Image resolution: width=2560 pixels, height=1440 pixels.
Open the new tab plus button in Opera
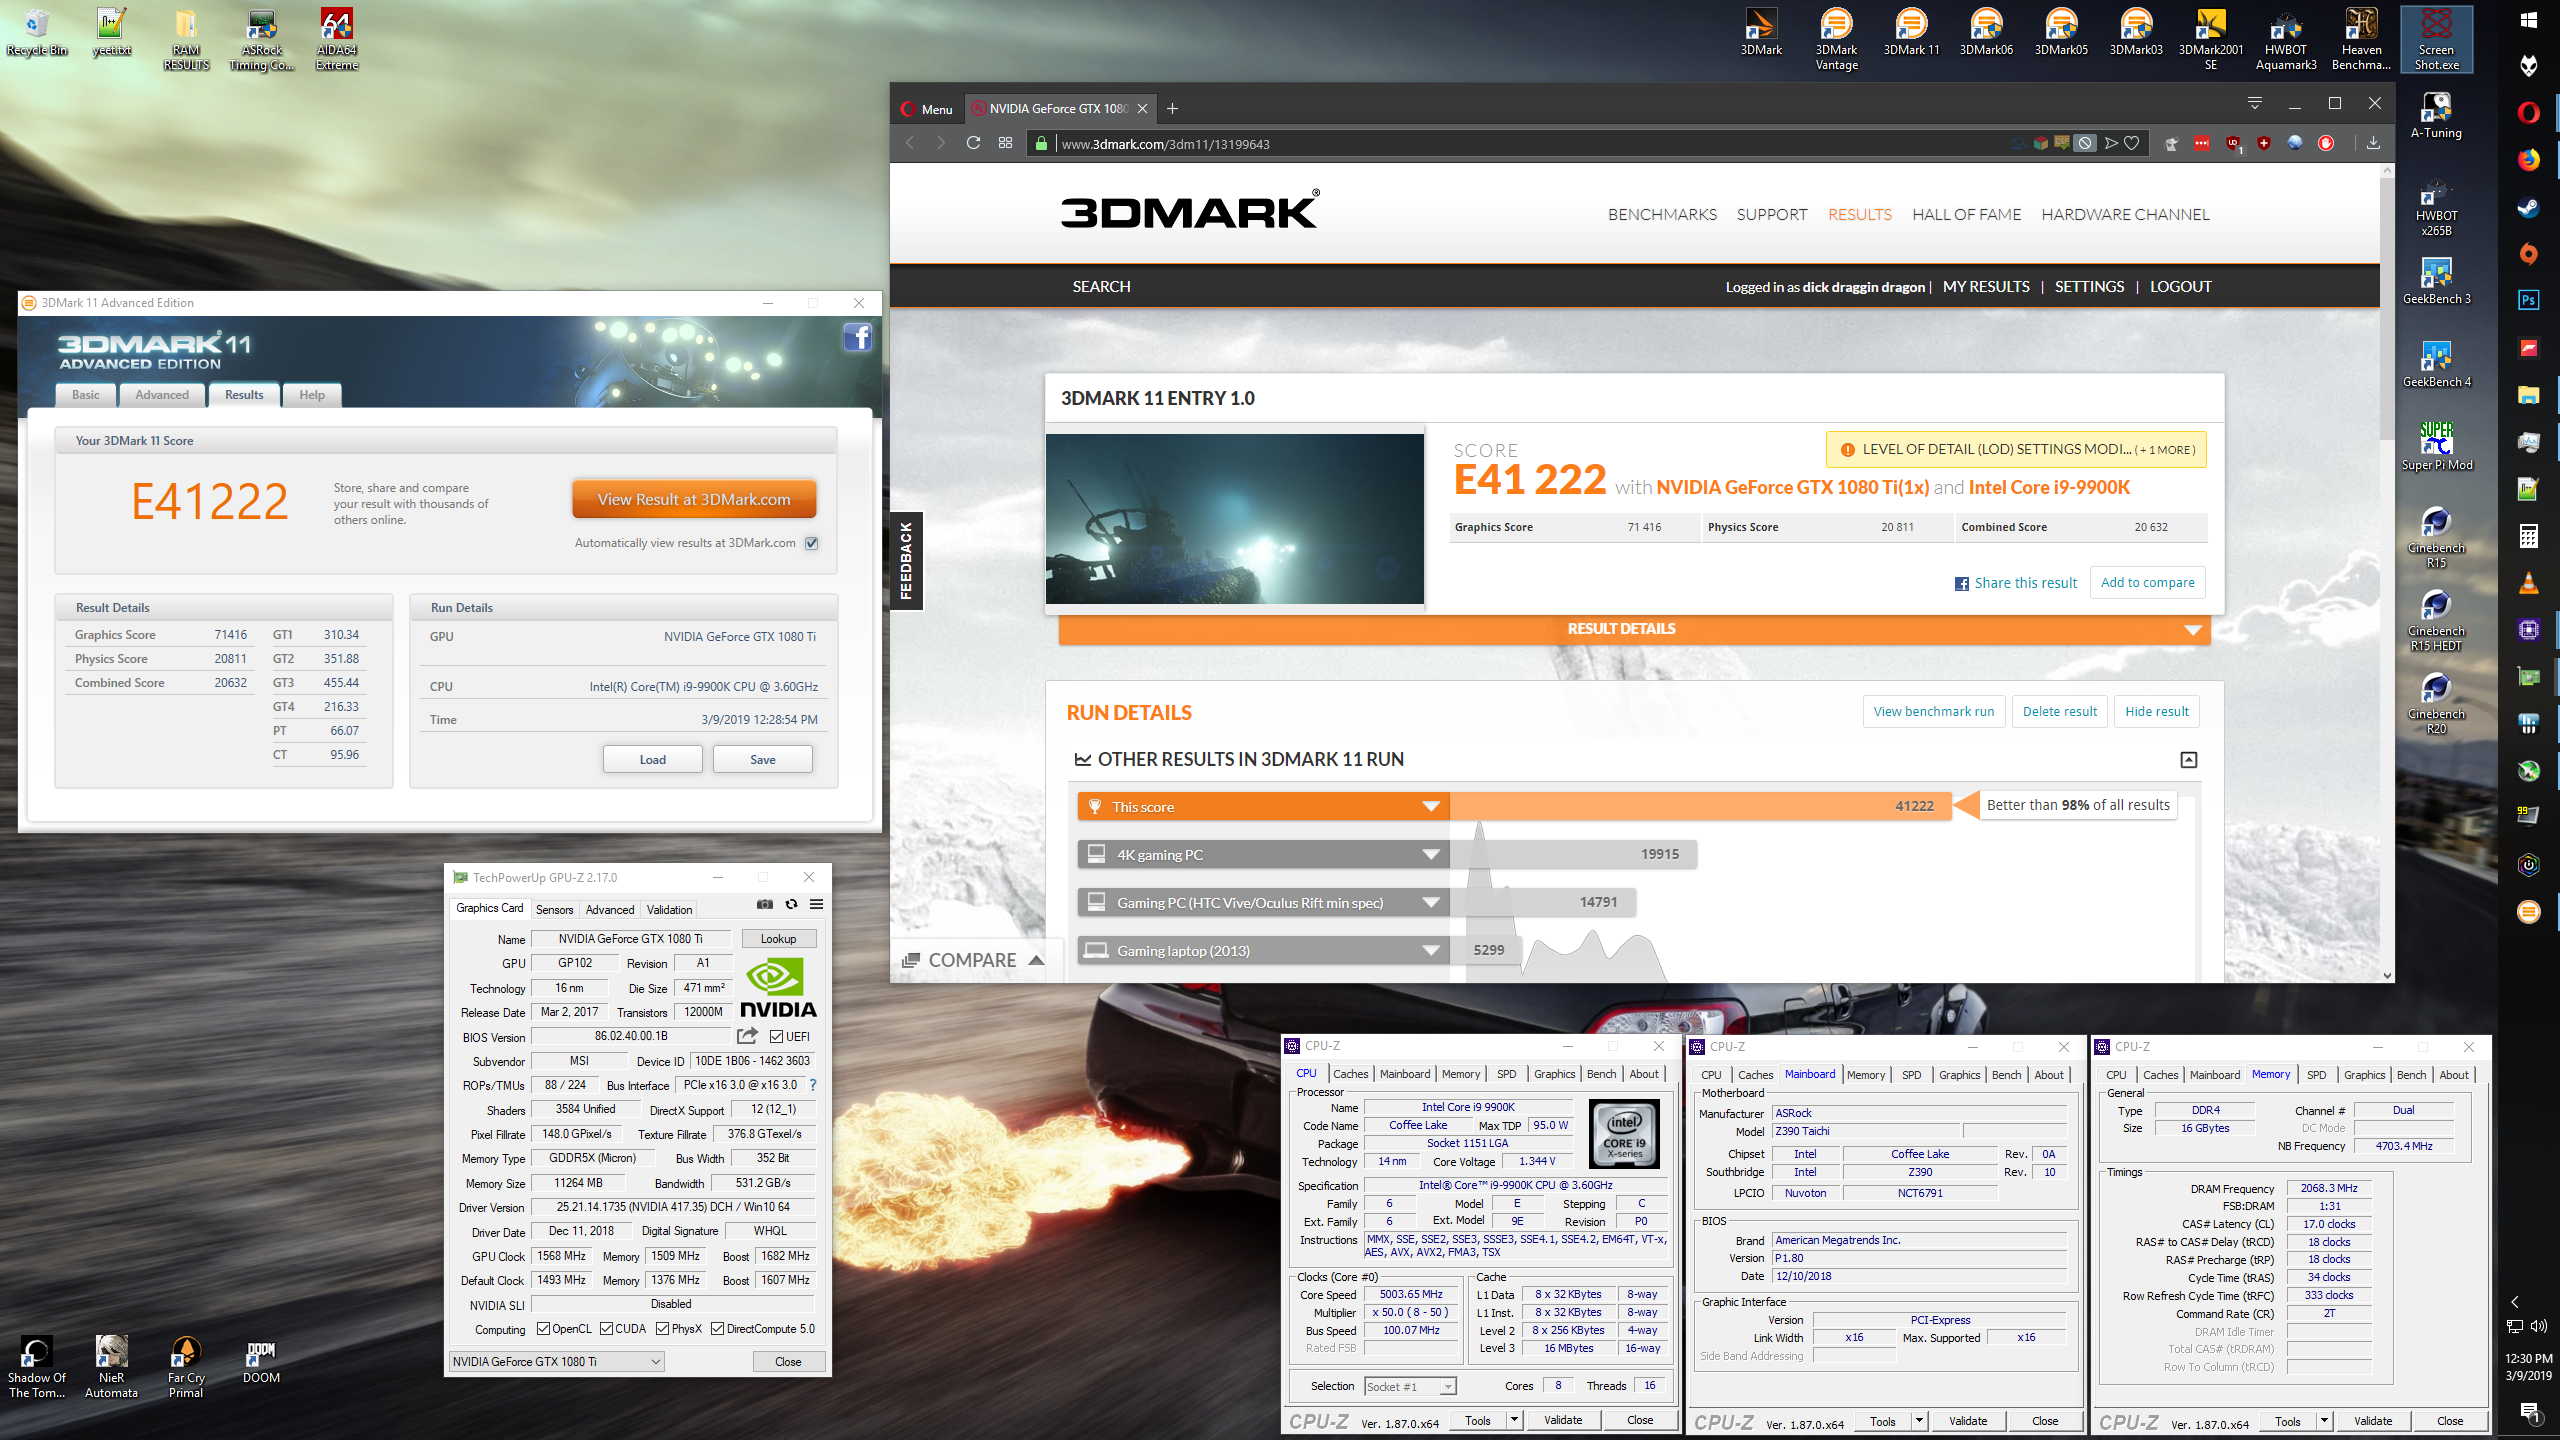(1172, 108)
